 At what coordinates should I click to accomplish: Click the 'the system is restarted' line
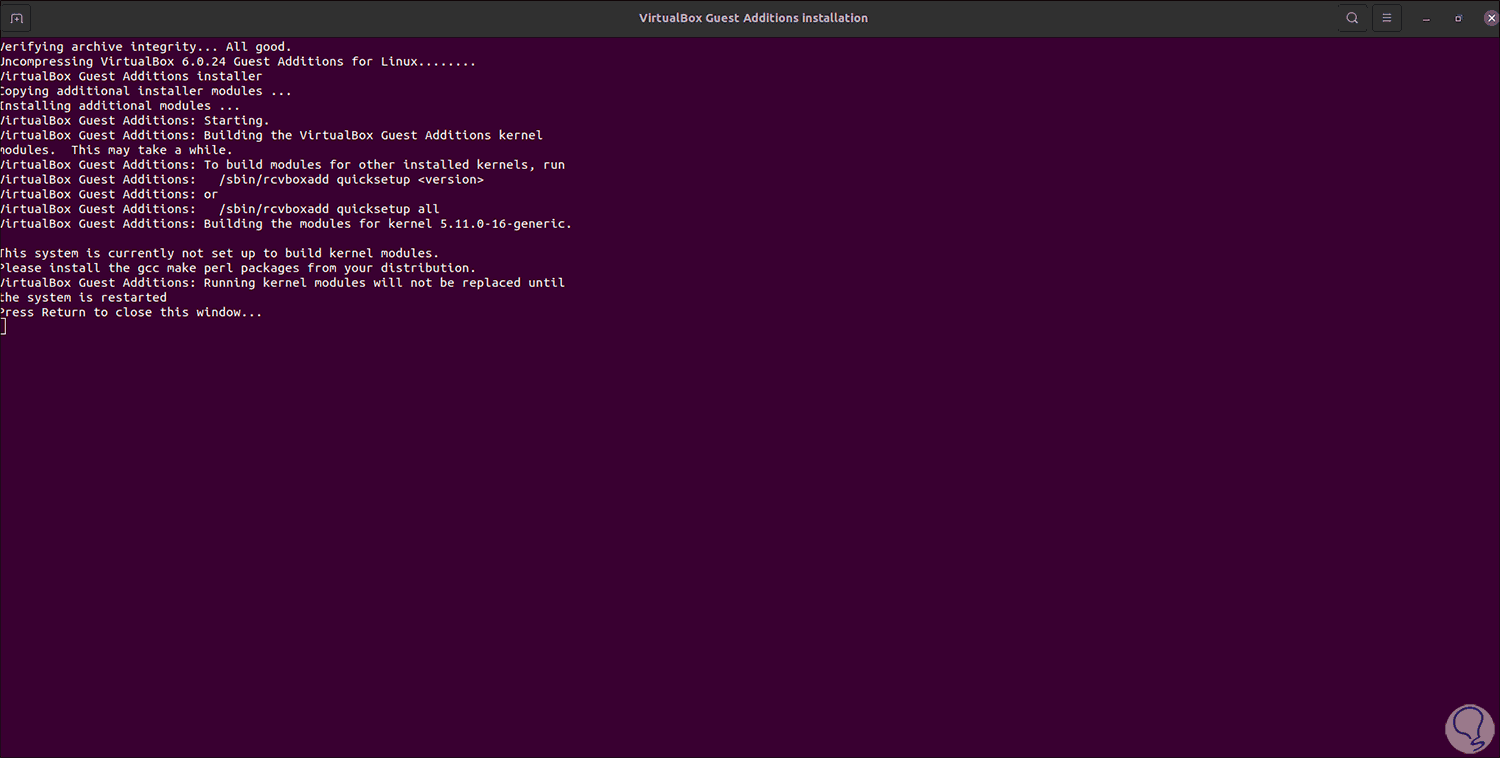pyautogui.click(x=83, y=297)
